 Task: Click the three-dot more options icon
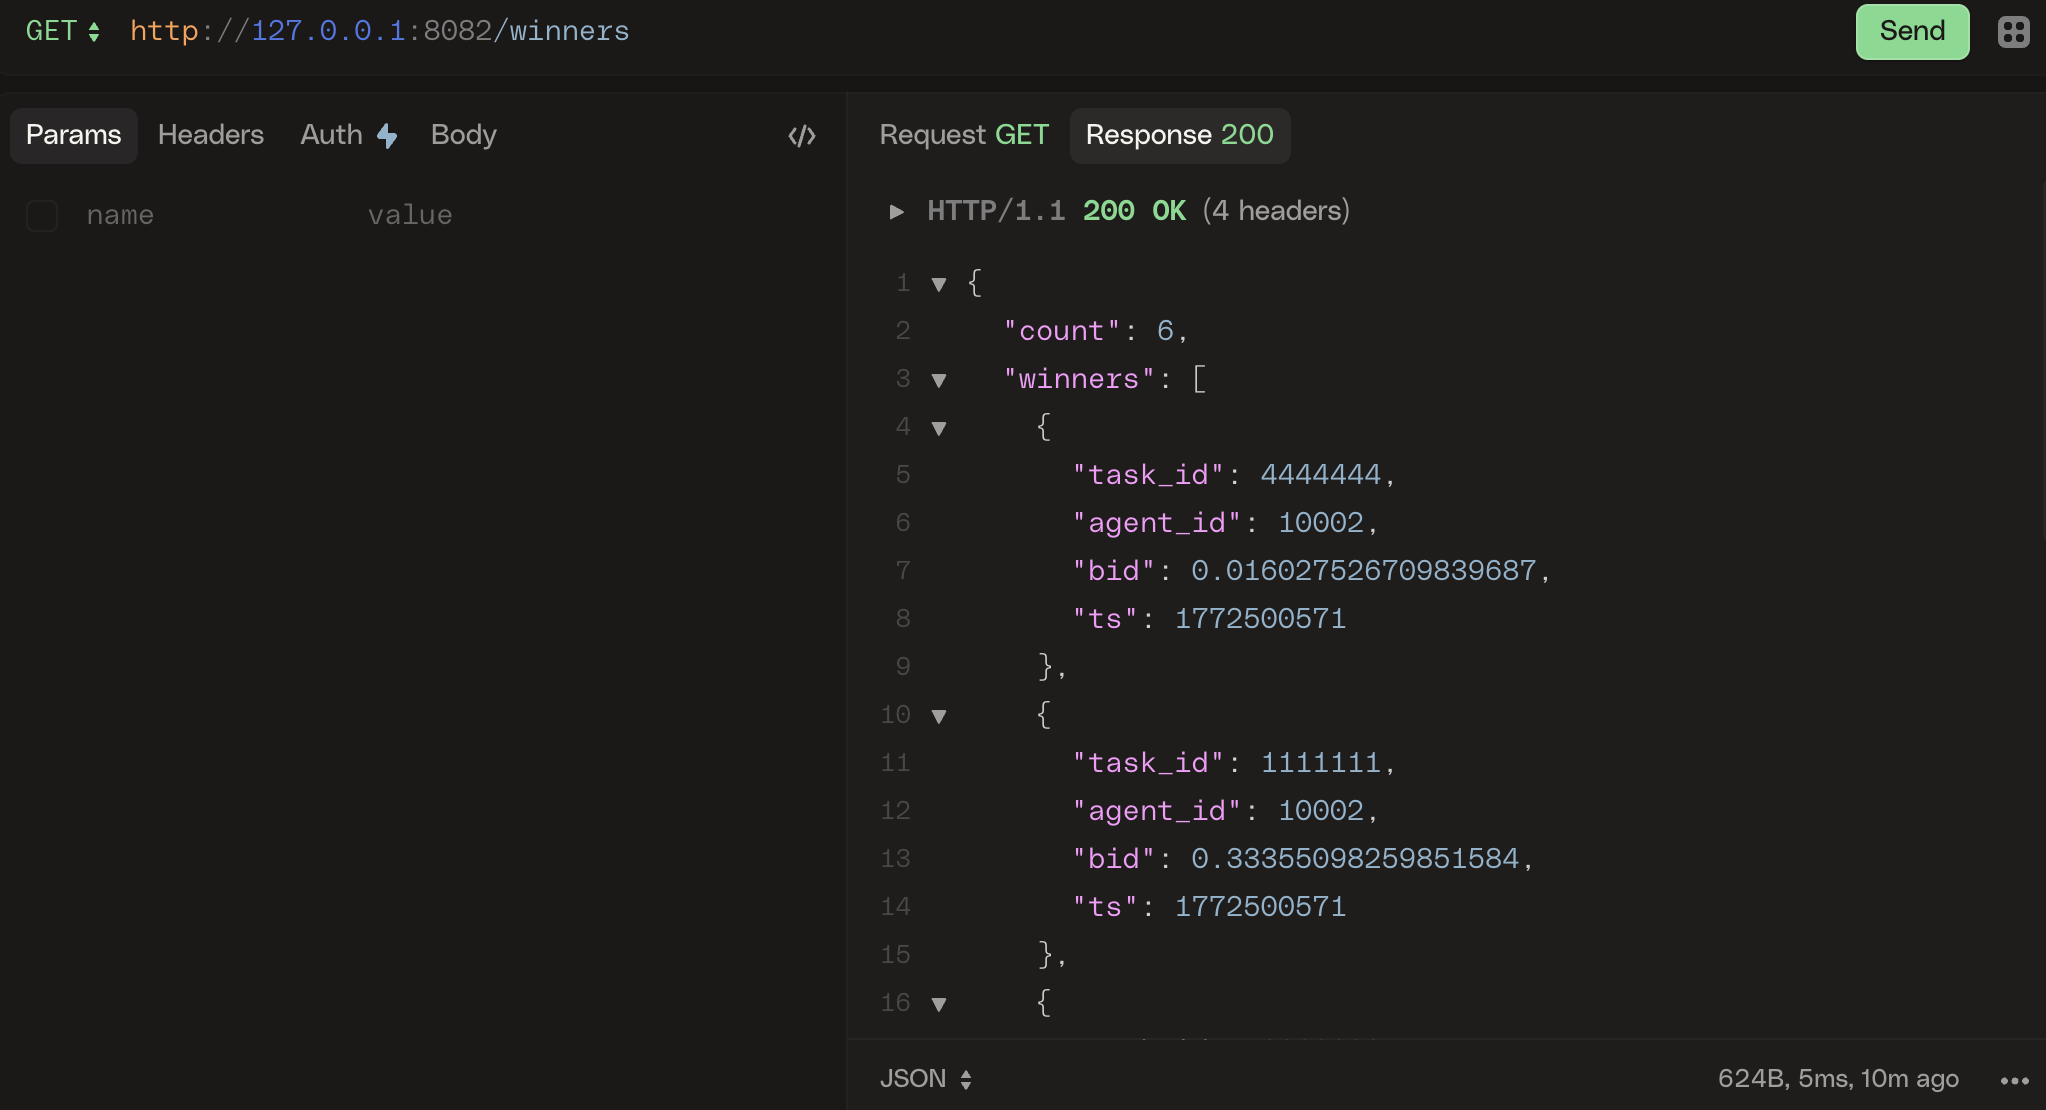(2014, 1080)
